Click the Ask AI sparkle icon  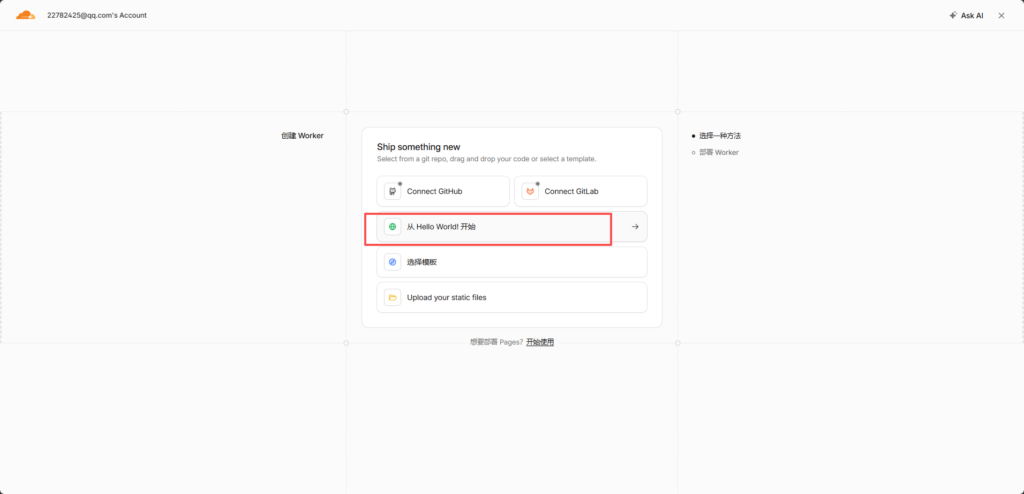(x=953, y=15)
